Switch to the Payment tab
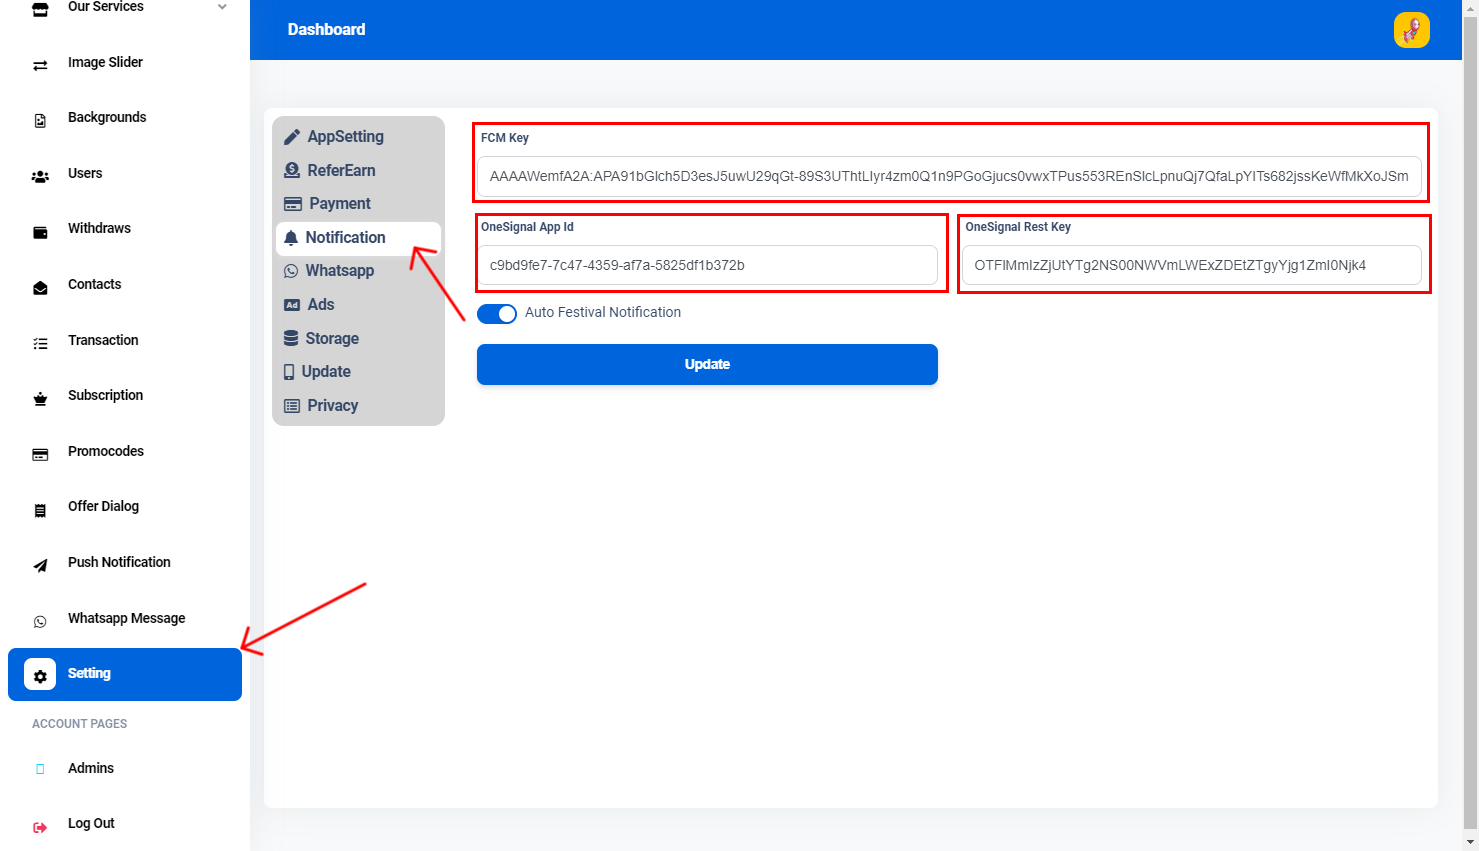Screen dimensions: 1479x851 pyautogui.click(x=358, y=204)
